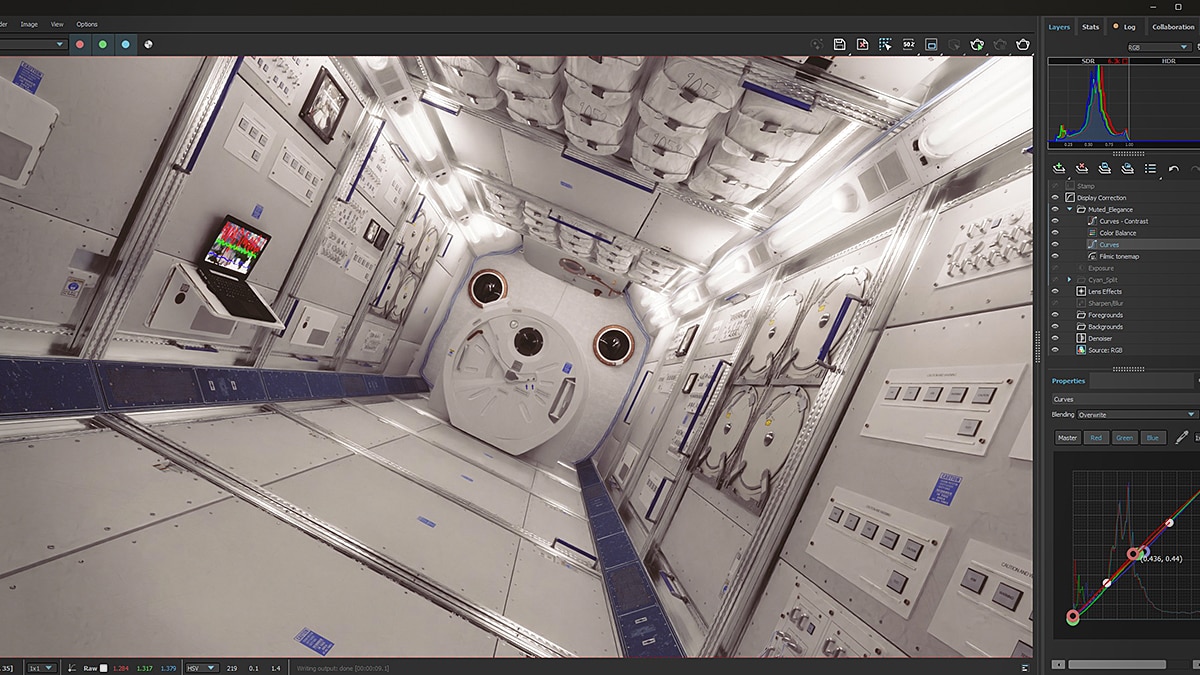
Task: Open the Image menu
Action: pos(29,24)
